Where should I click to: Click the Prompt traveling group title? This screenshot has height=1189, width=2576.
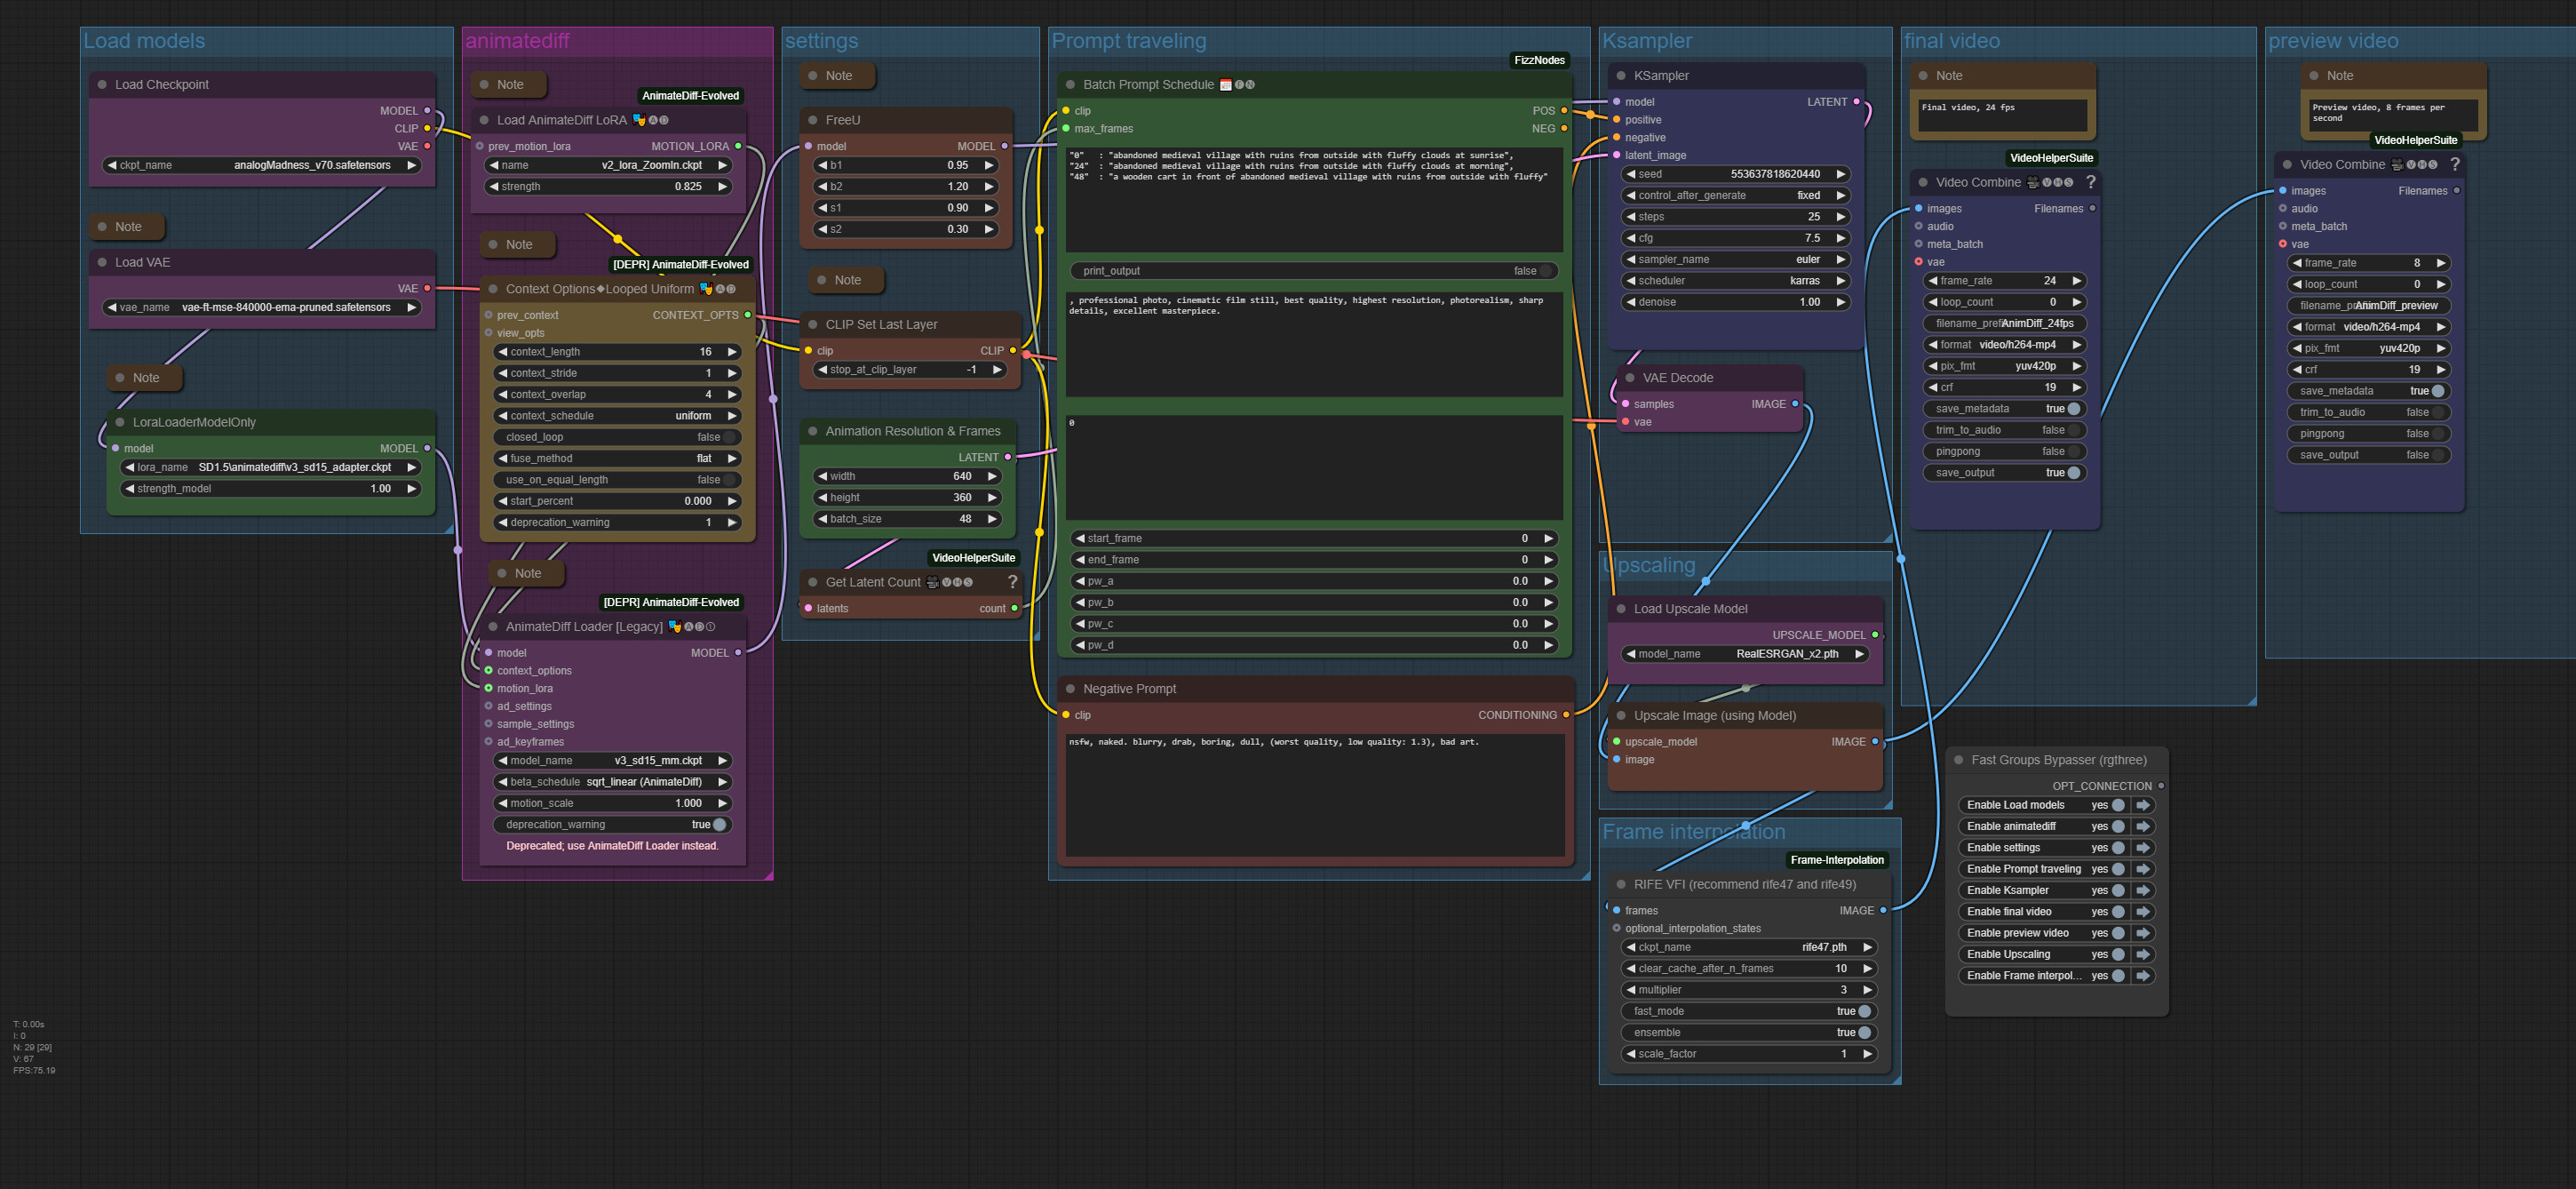[1128, 41]
